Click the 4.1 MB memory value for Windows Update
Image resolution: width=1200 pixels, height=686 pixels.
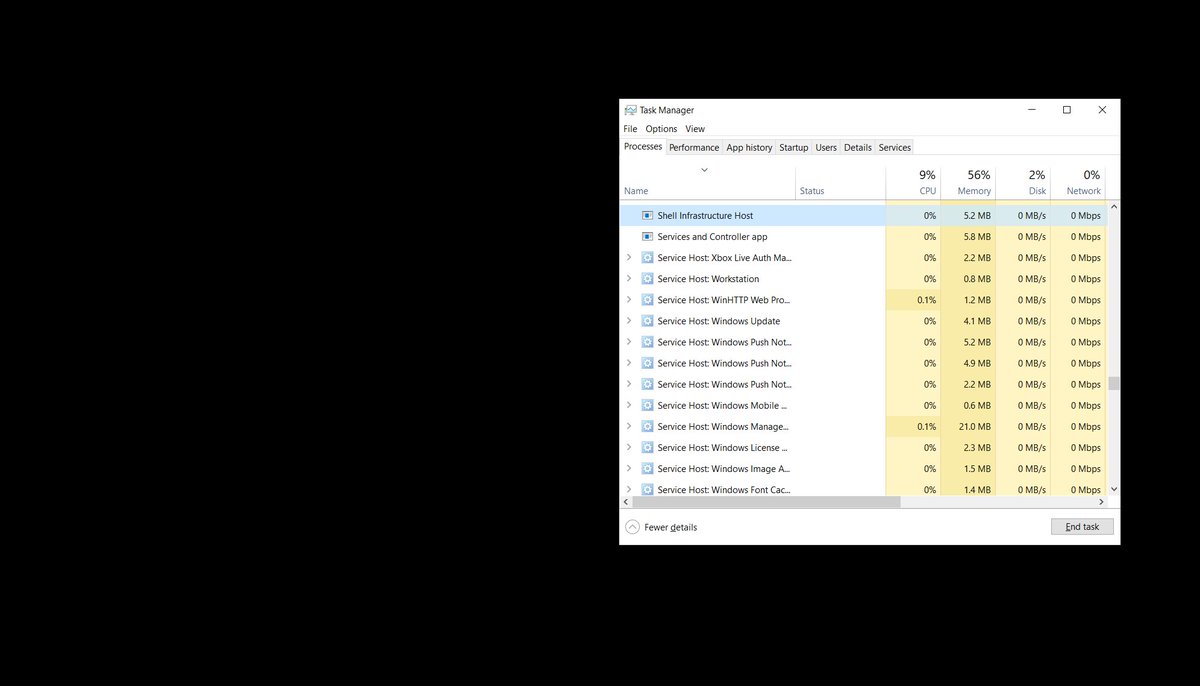tap(977, 322)
